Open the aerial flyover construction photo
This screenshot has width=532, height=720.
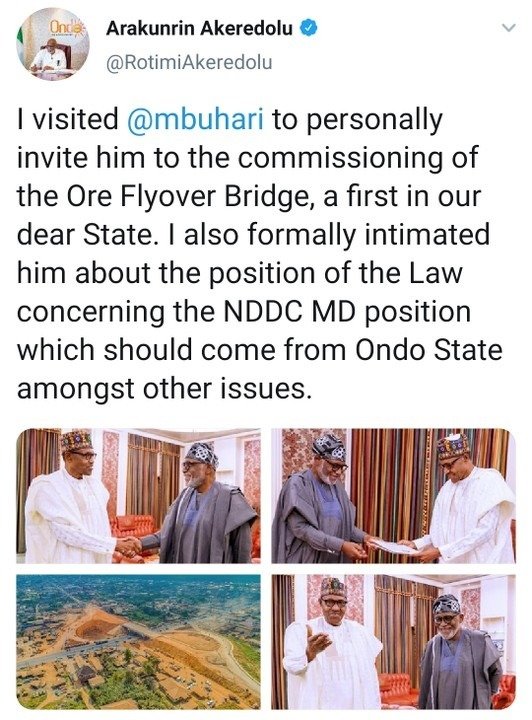click(x=139, y=641)
